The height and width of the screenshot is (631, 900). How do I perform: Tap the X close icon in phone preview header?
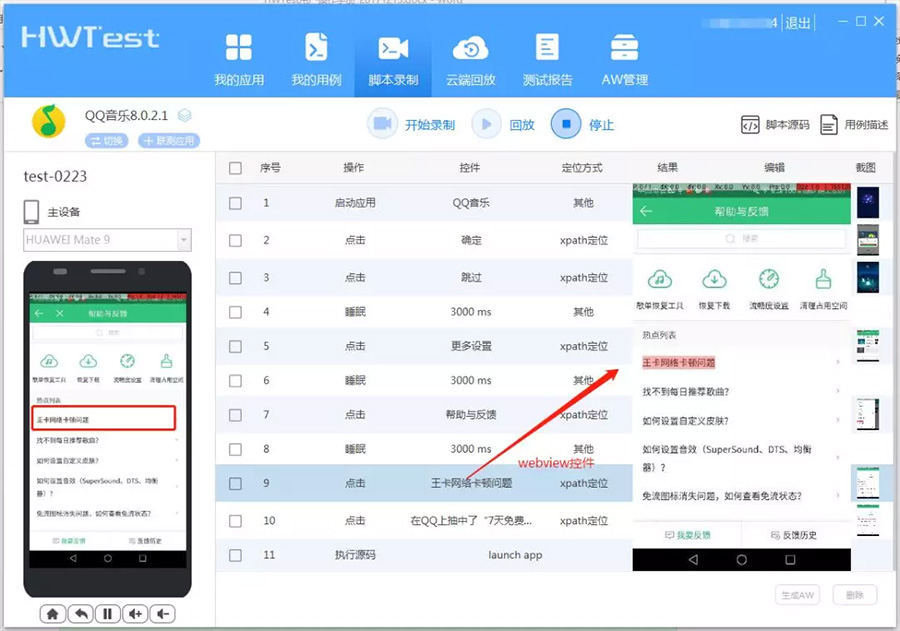pyautogui.click(x=60, y=313)
